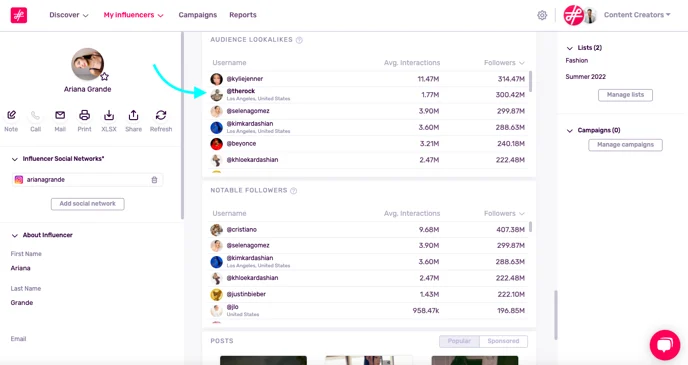This screenshot has height=365, width=688.
Task: Click the Audience Lookalikes table scrollbar
Action: [530, 82]
